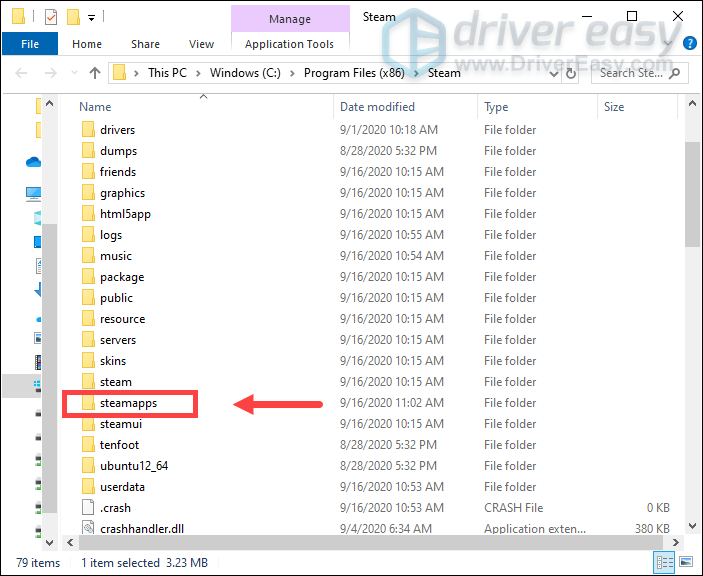Image resolution: width=703 pixels, height=576 pixels.
Task: Click the New folder icon in quick access toolbar
Action: click(73, 17)
